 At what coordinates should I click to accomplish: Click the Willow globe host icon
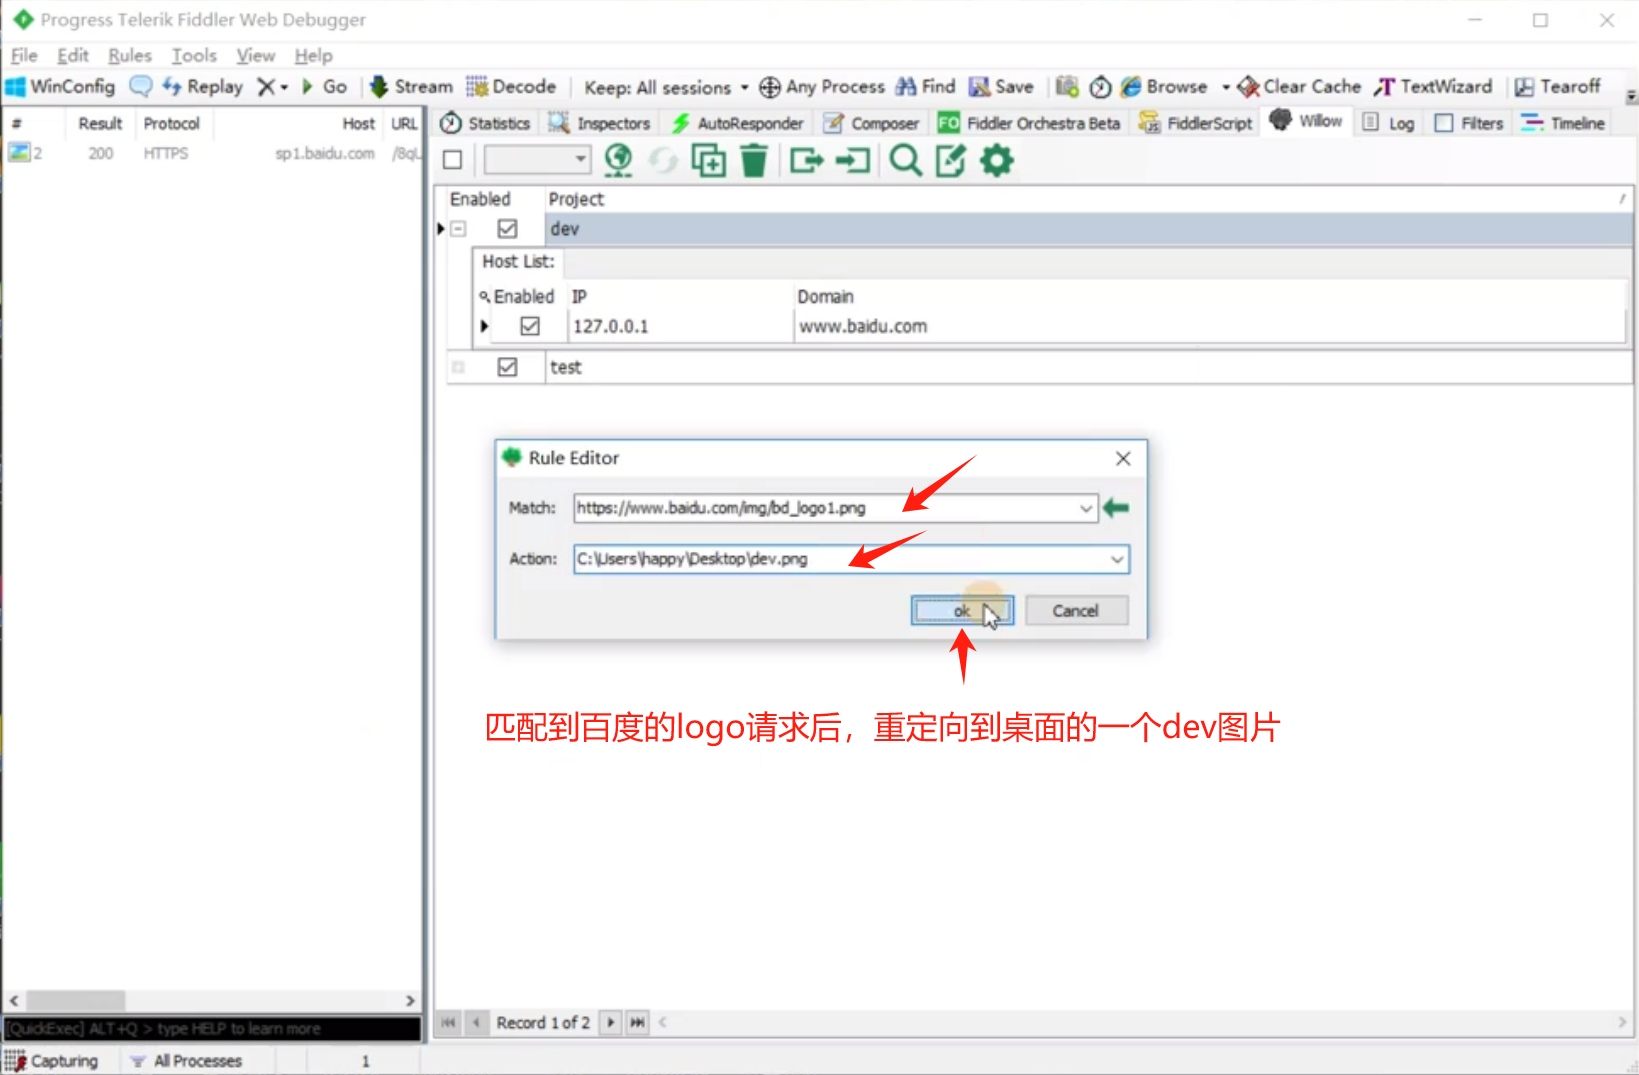[619, 160]
